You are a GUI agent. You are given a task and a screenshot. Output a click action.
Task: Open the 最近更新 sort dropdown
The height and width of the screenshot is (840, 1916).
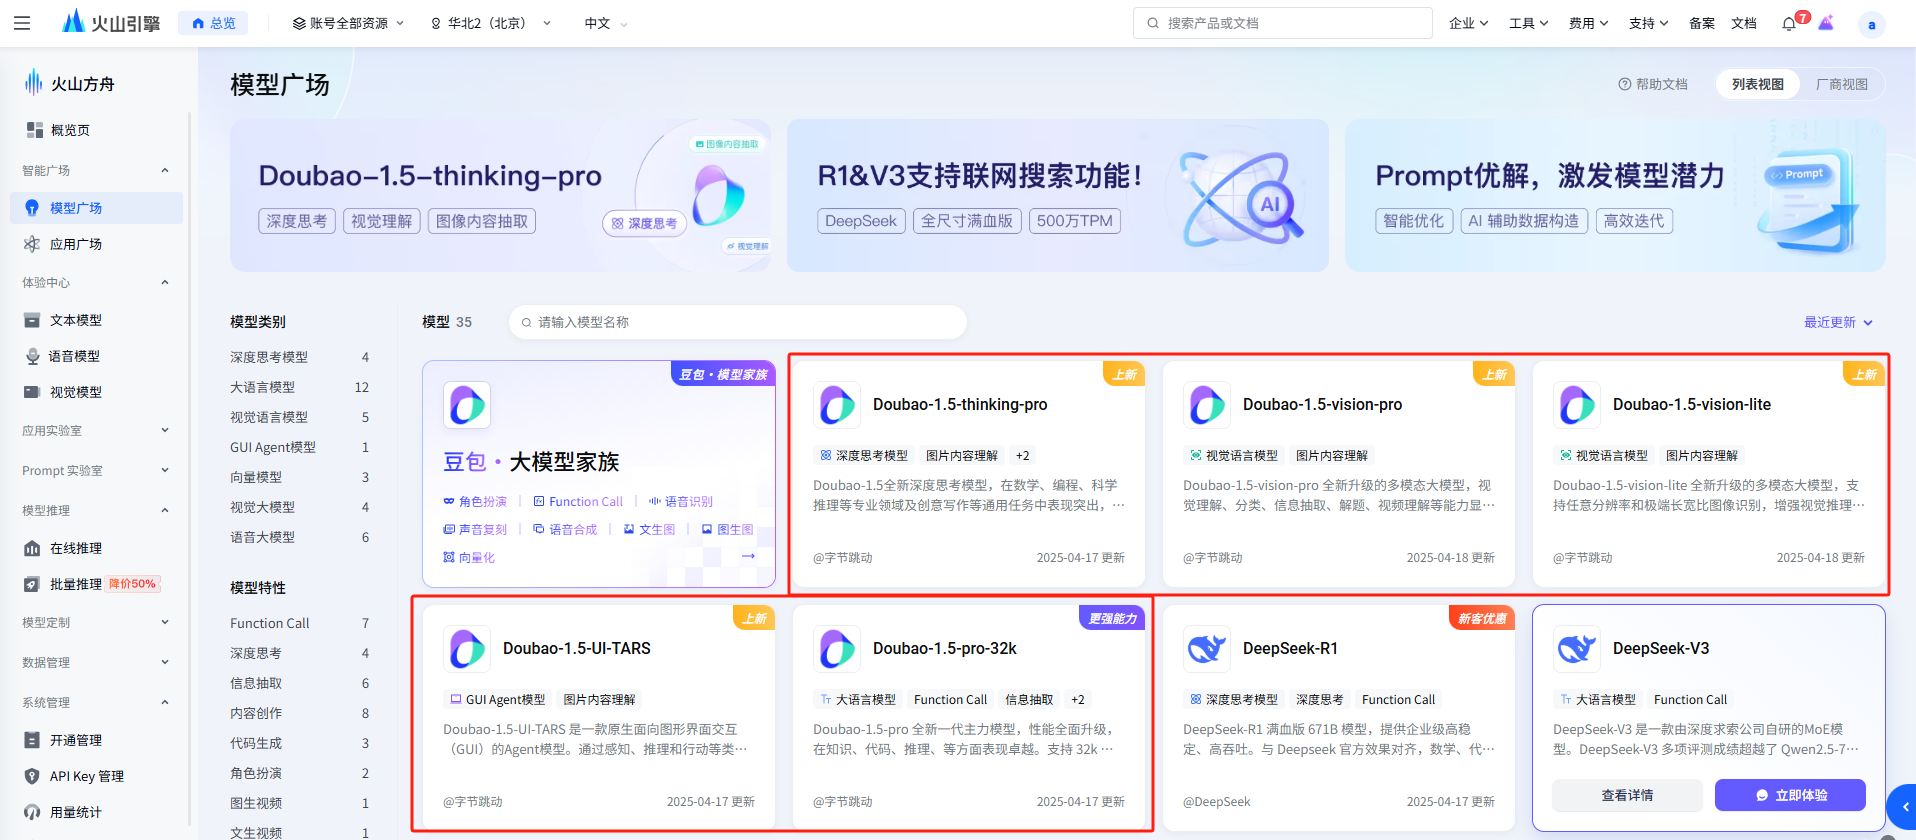coord(1837,322)
